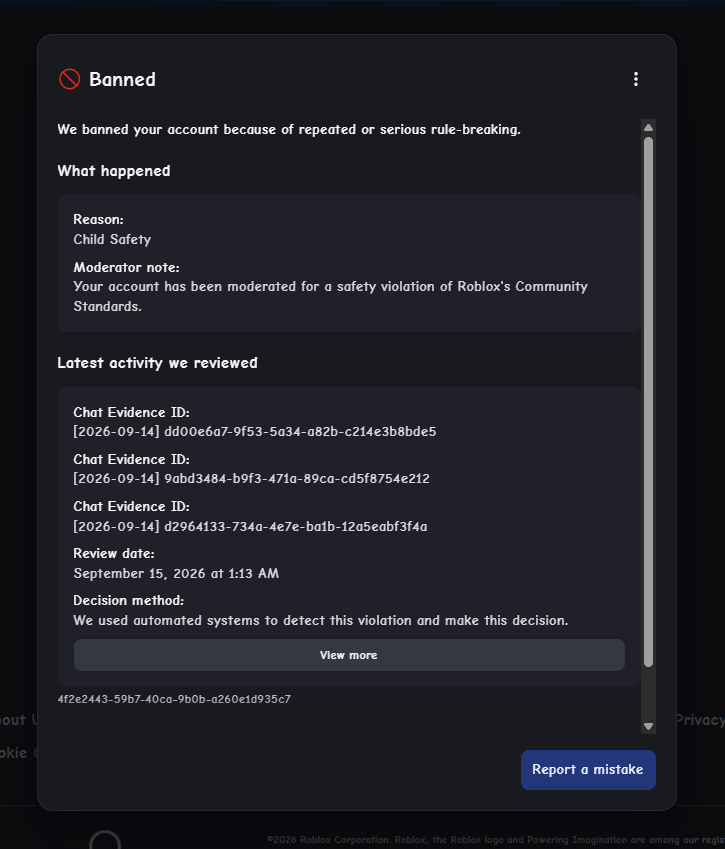
Task: Click the 'Reason:' label
Action: [98, 219]
